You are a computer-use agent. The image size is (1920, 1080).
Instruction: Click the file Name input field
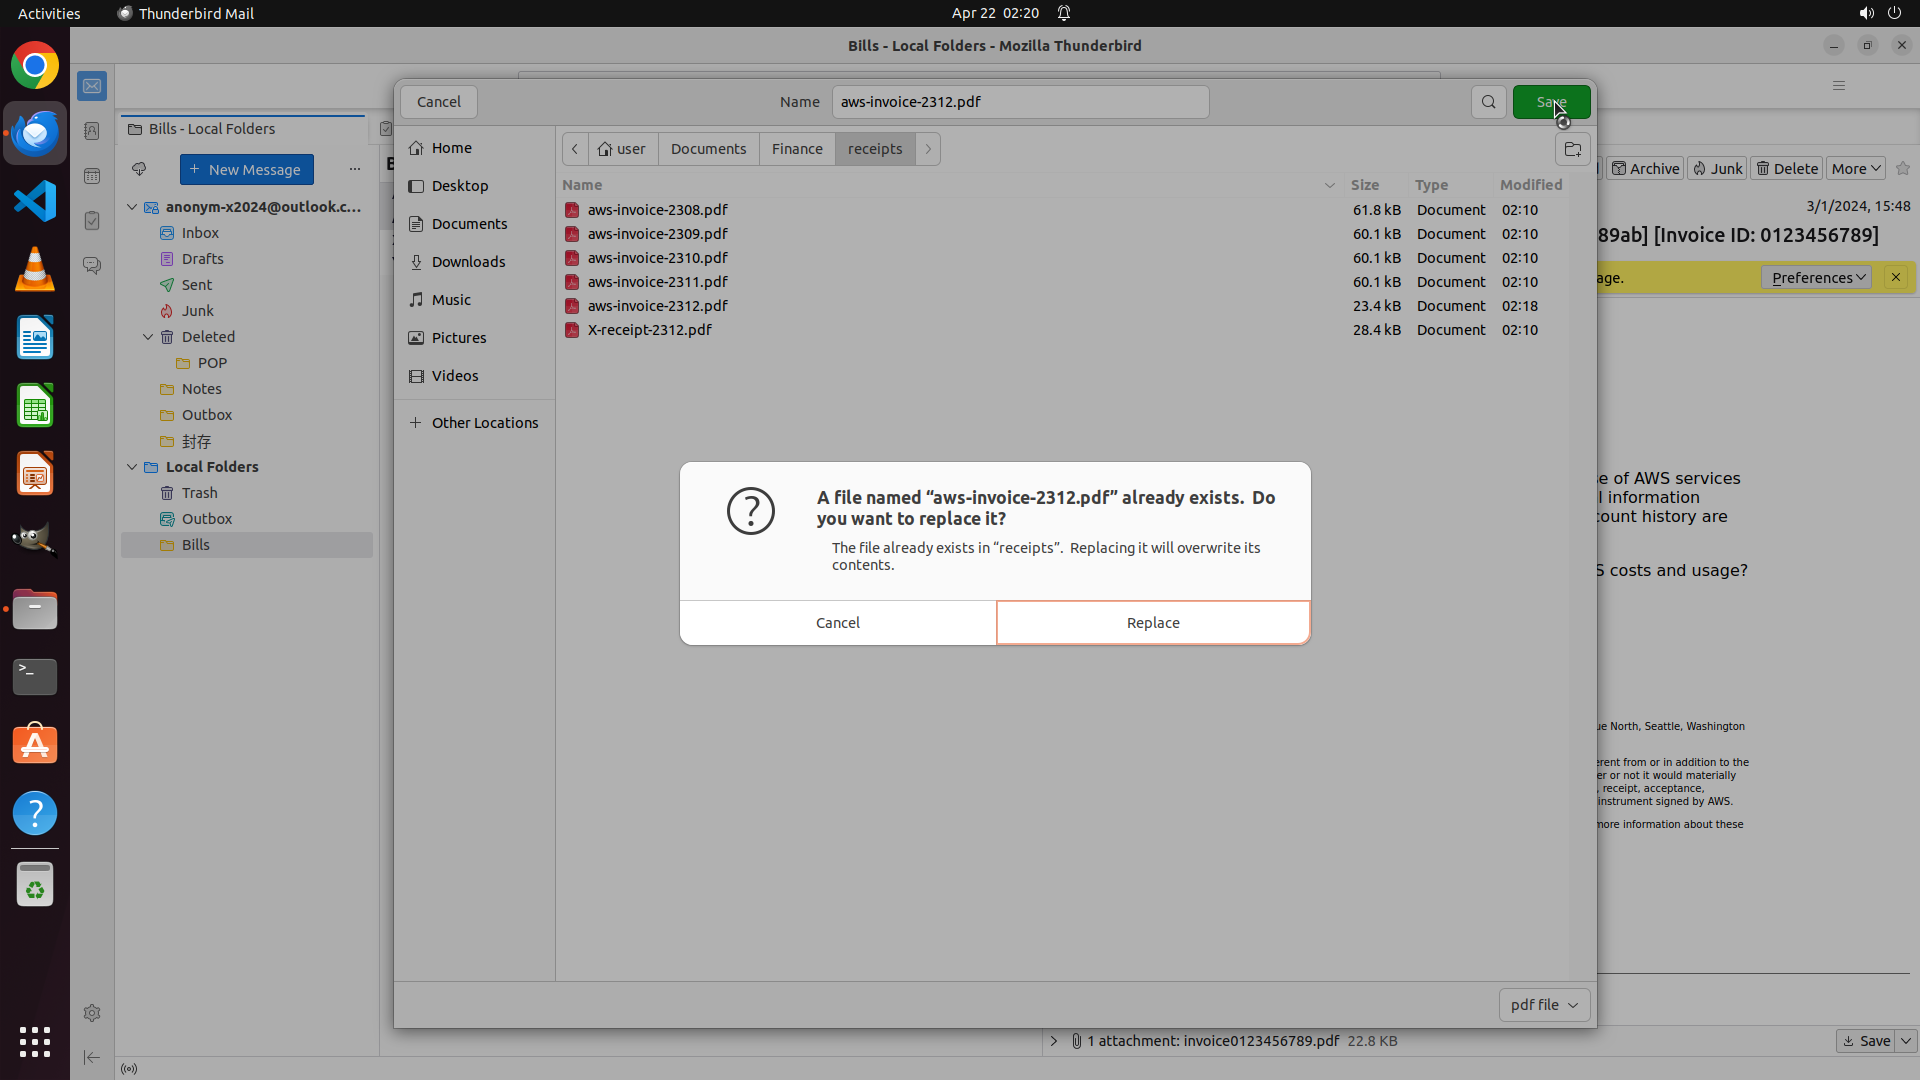(x=1020, y=102)
